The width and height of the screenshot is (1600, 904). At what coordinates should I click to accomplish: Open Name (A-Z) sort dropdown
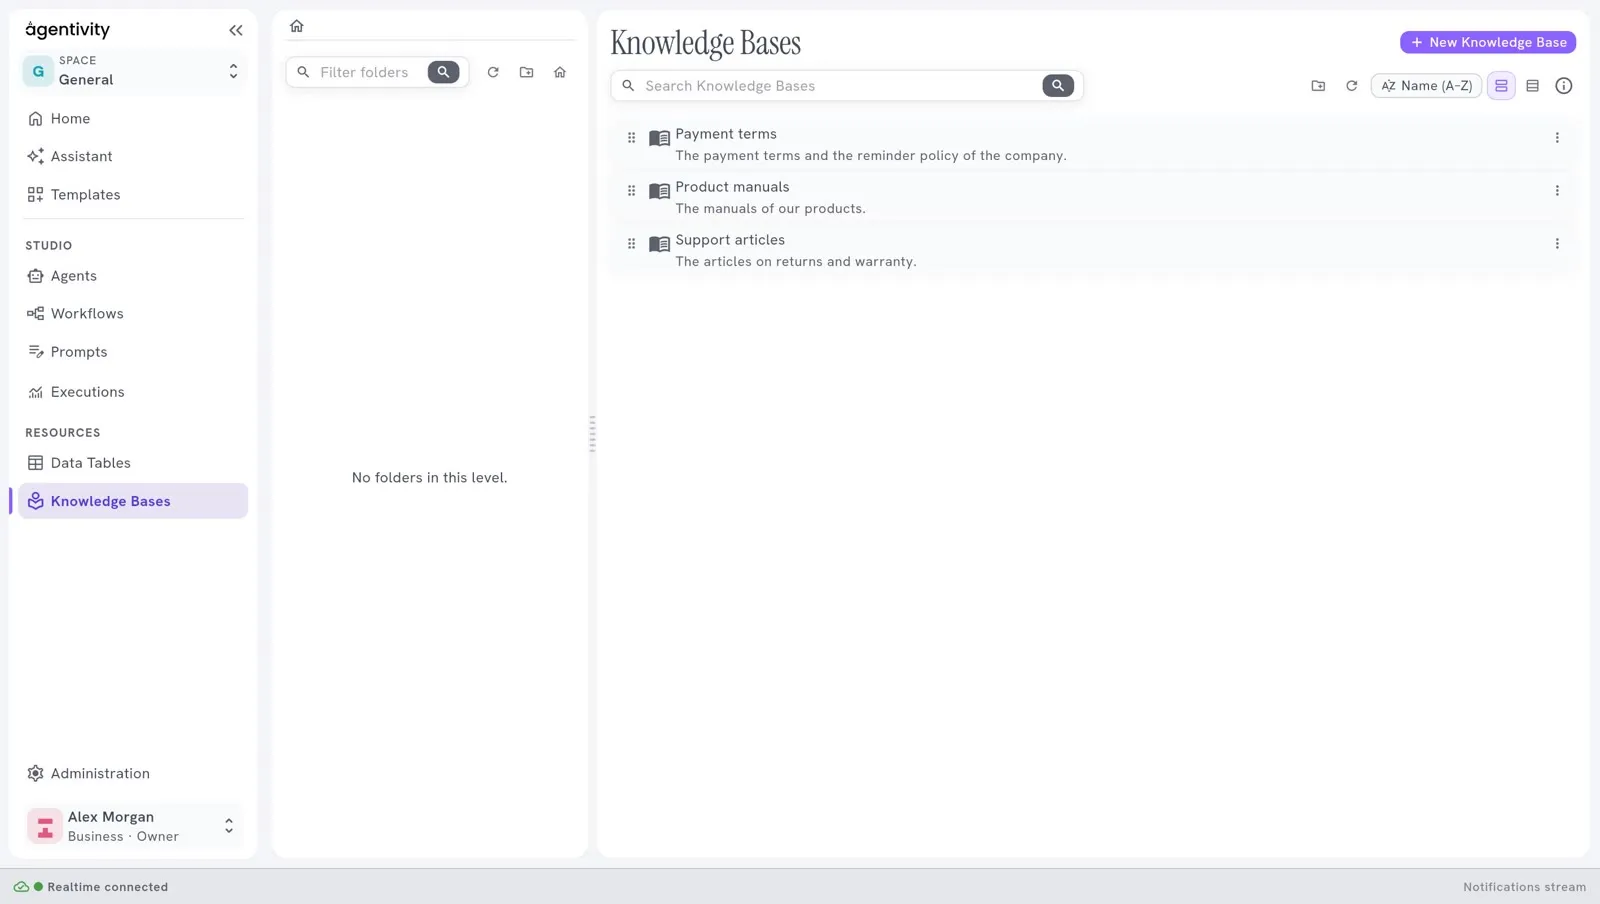click(1426, 86)
